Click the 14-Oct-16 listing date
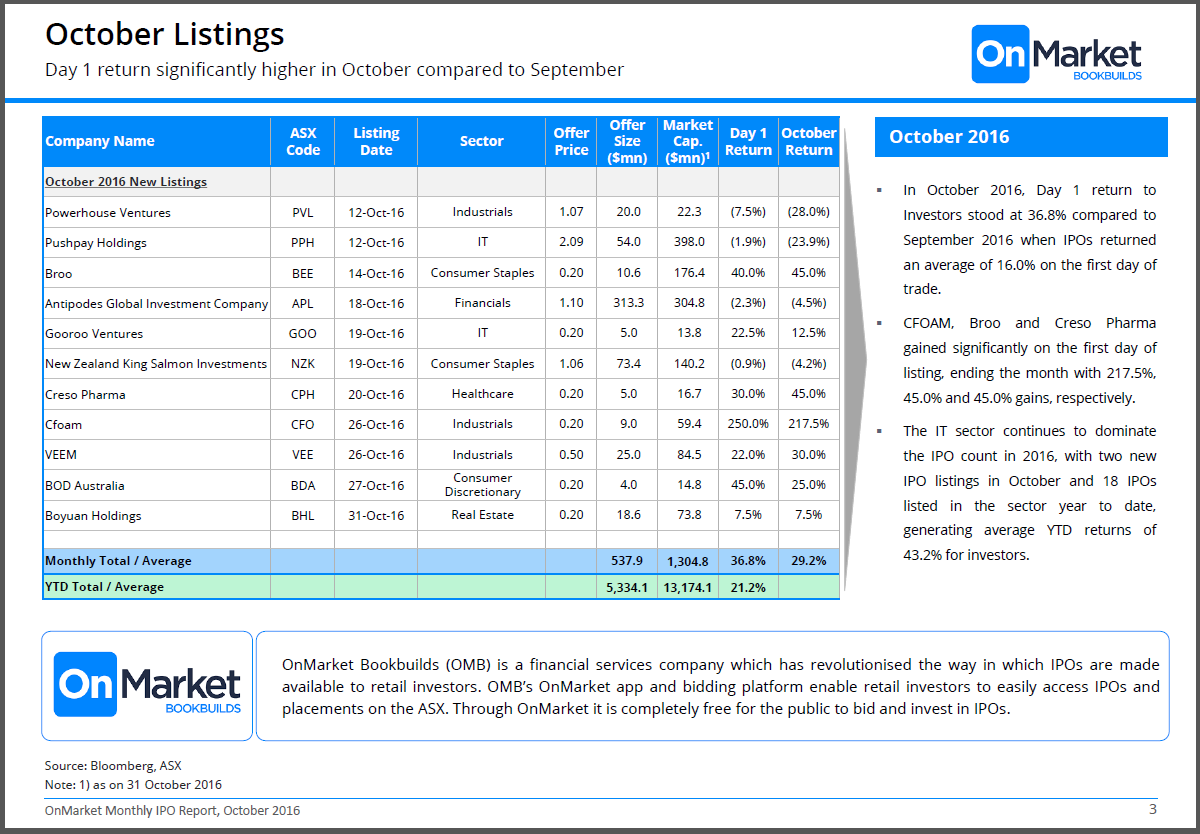 click(x=376, y=273)
